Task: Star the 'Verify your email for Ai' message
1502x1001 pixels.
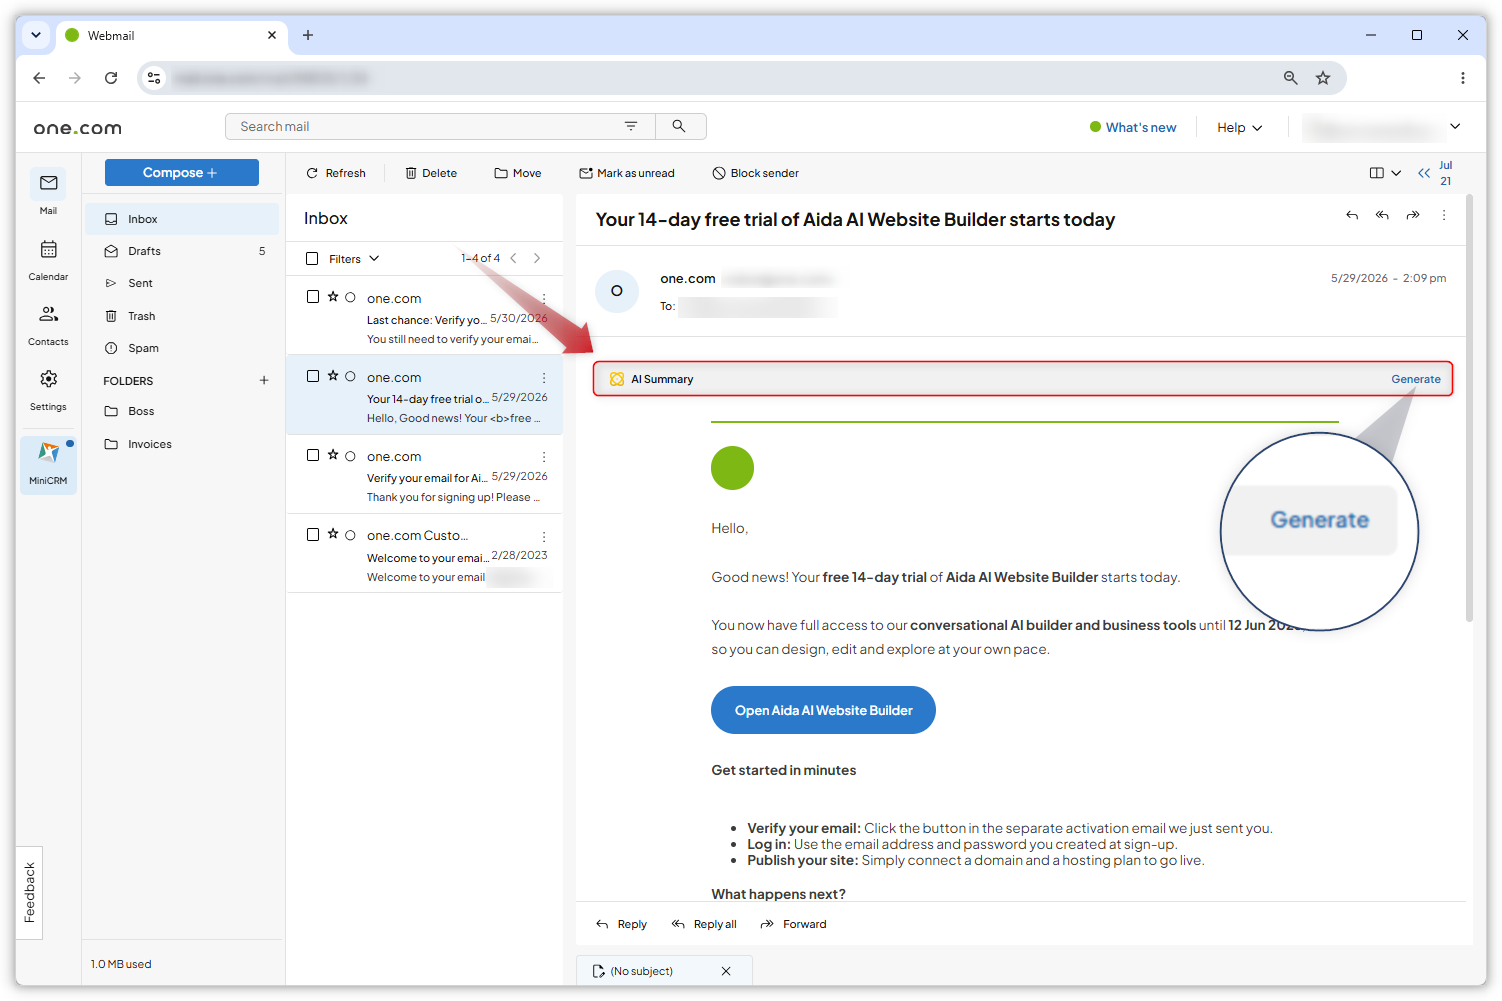Action: pyautogui.click(x=333, y=455)
